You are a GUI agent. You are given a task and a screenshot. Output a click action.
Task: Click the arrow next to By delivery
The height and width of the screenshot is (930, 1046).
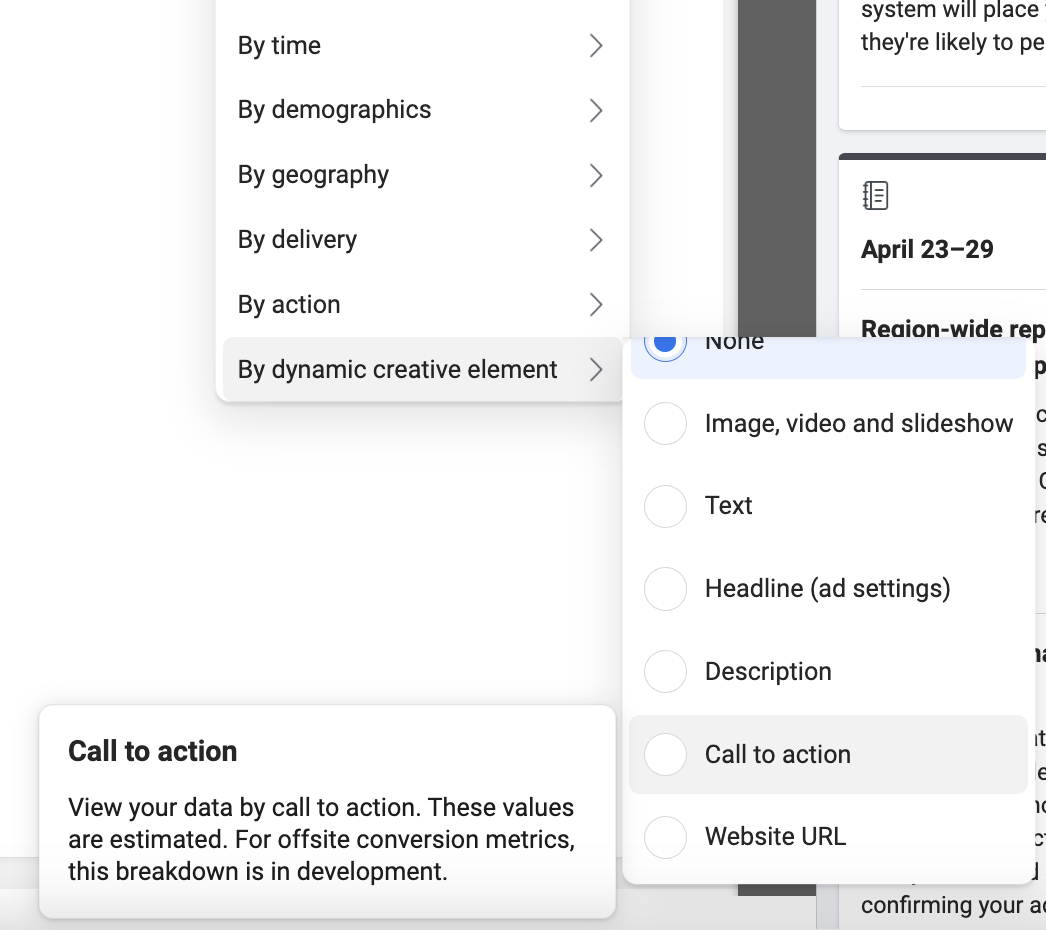(596, 240)
